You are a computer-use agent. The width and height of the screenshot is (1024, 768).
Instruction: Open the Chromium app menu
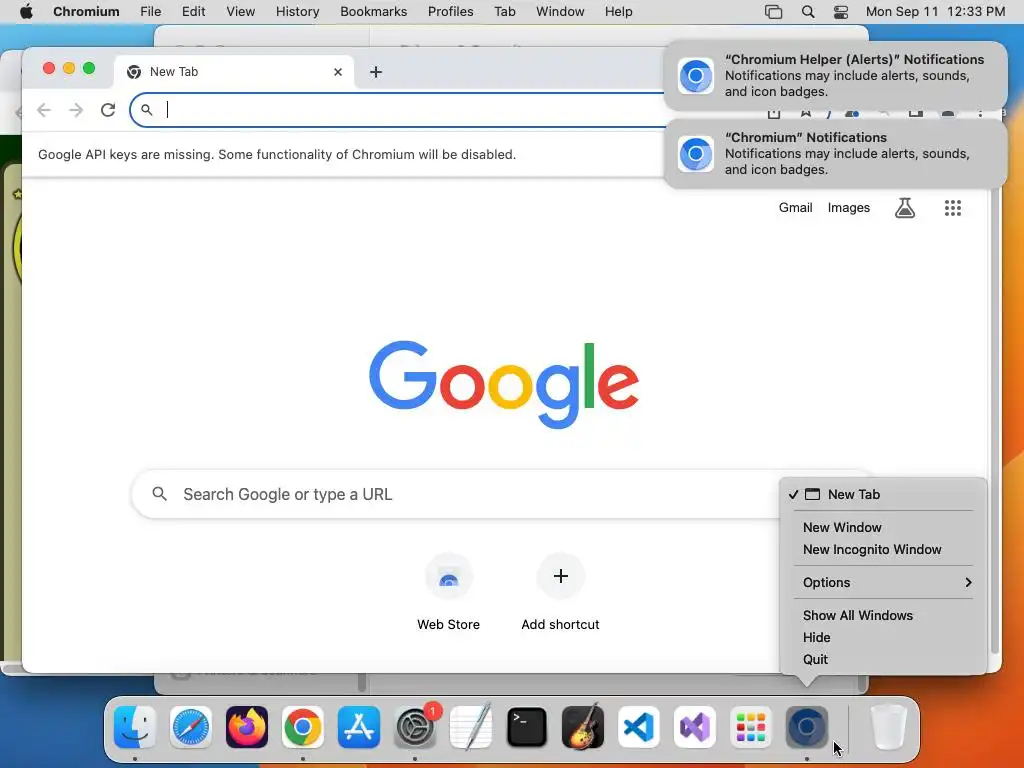tap(86, 12)
